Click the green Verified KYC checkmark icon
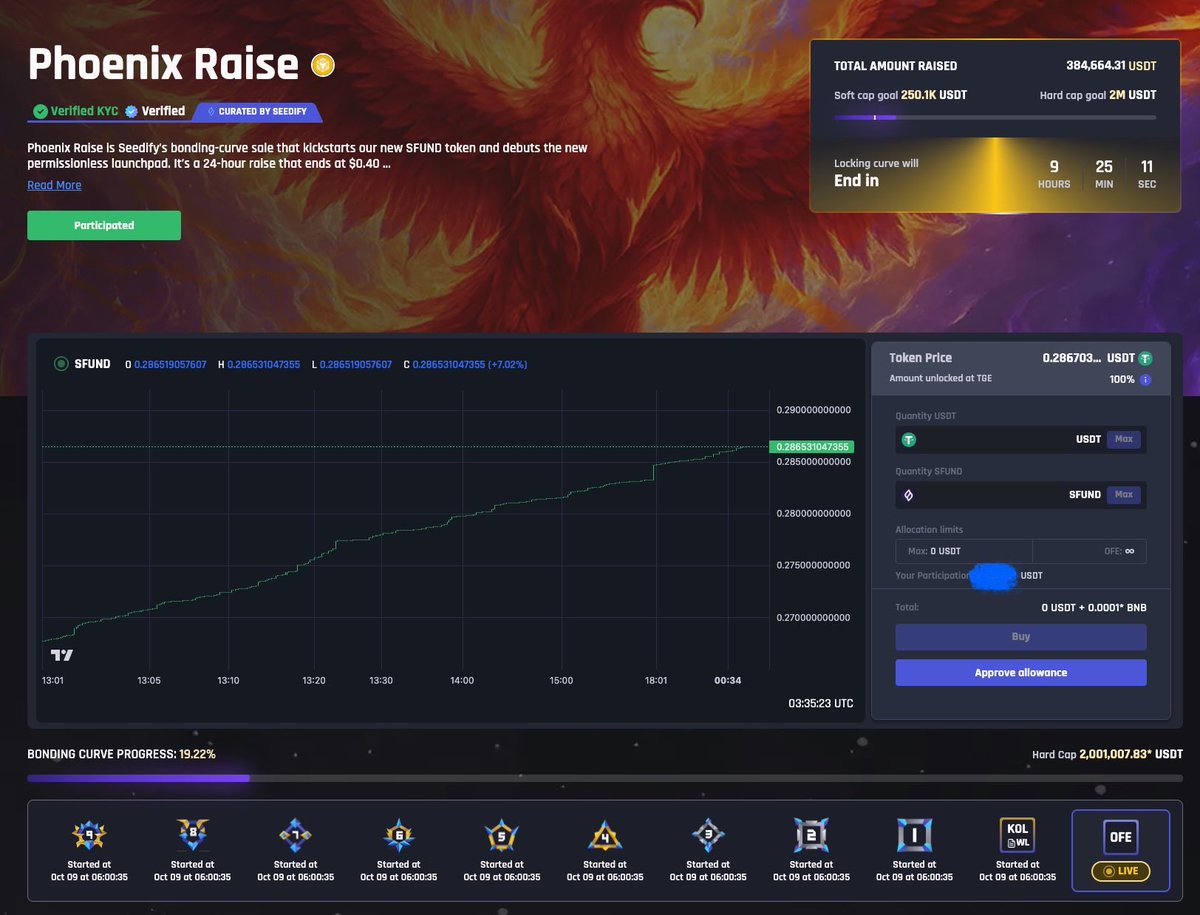The height and width of the screenshot is (915, 1200). pyautogui.click(x=40, y=111)
